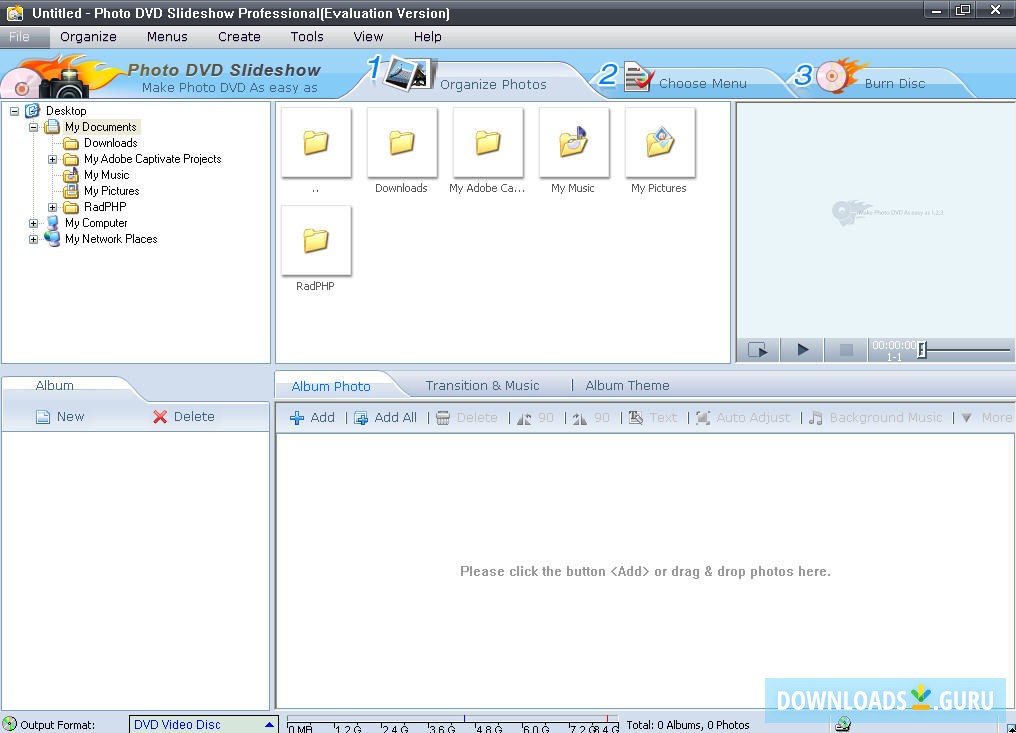1016x733 pixels.
Task: Select My Music in the folder tree
Action: [107, 175]
